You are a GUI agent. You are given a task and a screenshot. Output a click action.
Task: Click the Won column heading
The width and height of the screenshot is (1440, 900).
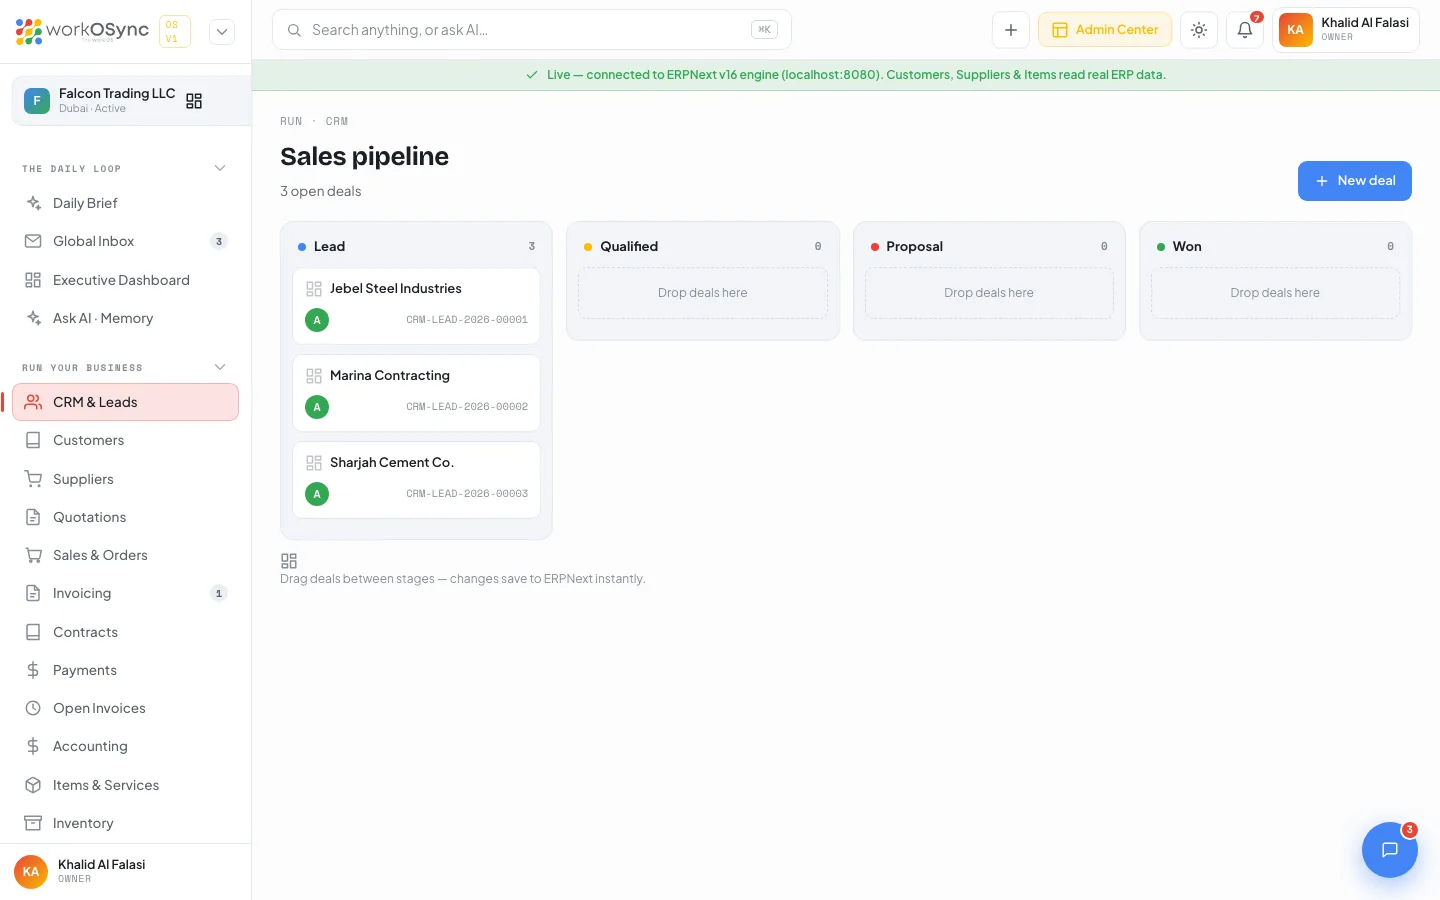[1187, 246]
